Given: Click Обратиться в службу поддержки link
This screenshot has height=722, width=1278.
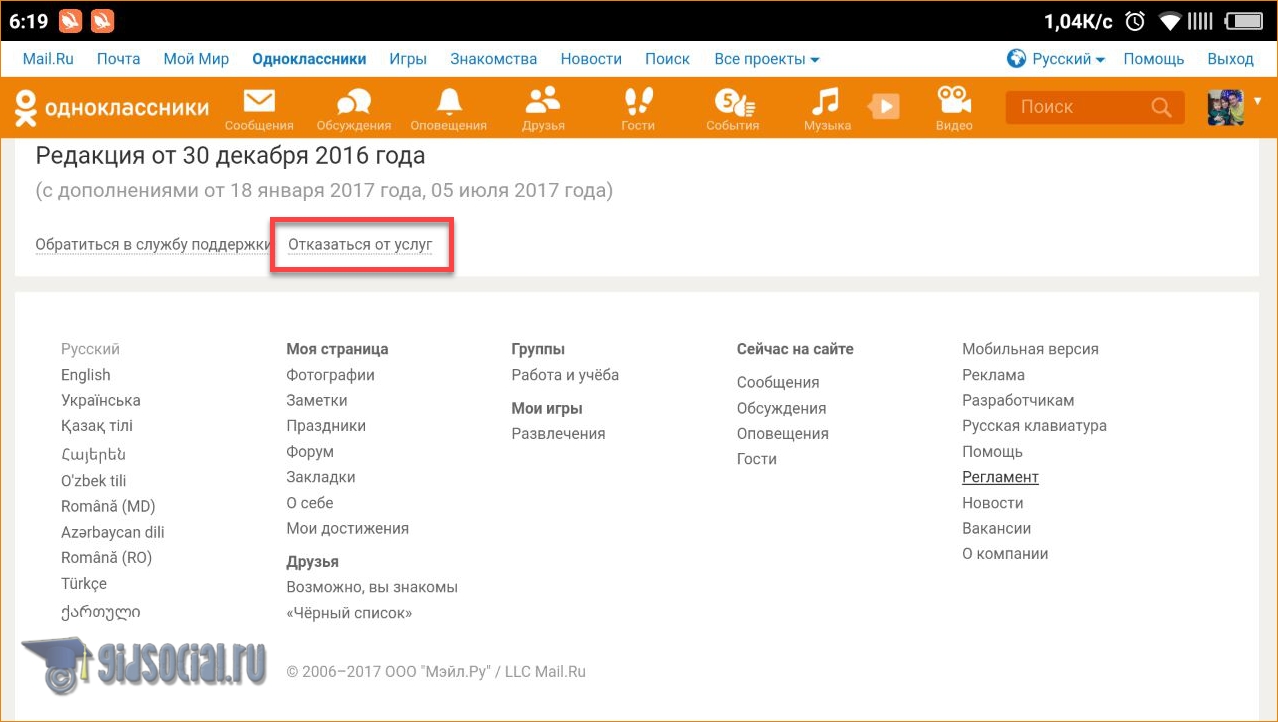Looking at the screenshot, I should [152, 244].
